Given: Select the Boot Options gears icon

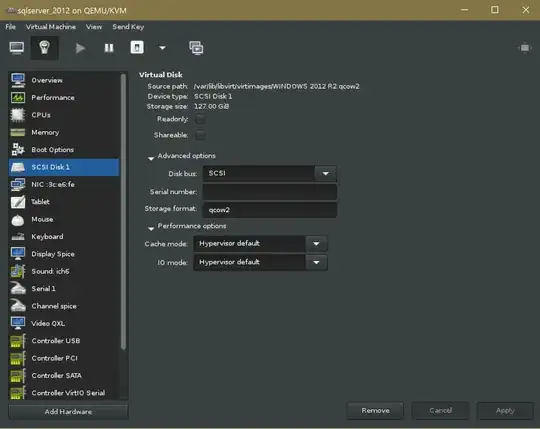Looking at the screenshot, I should pos(18,149).
